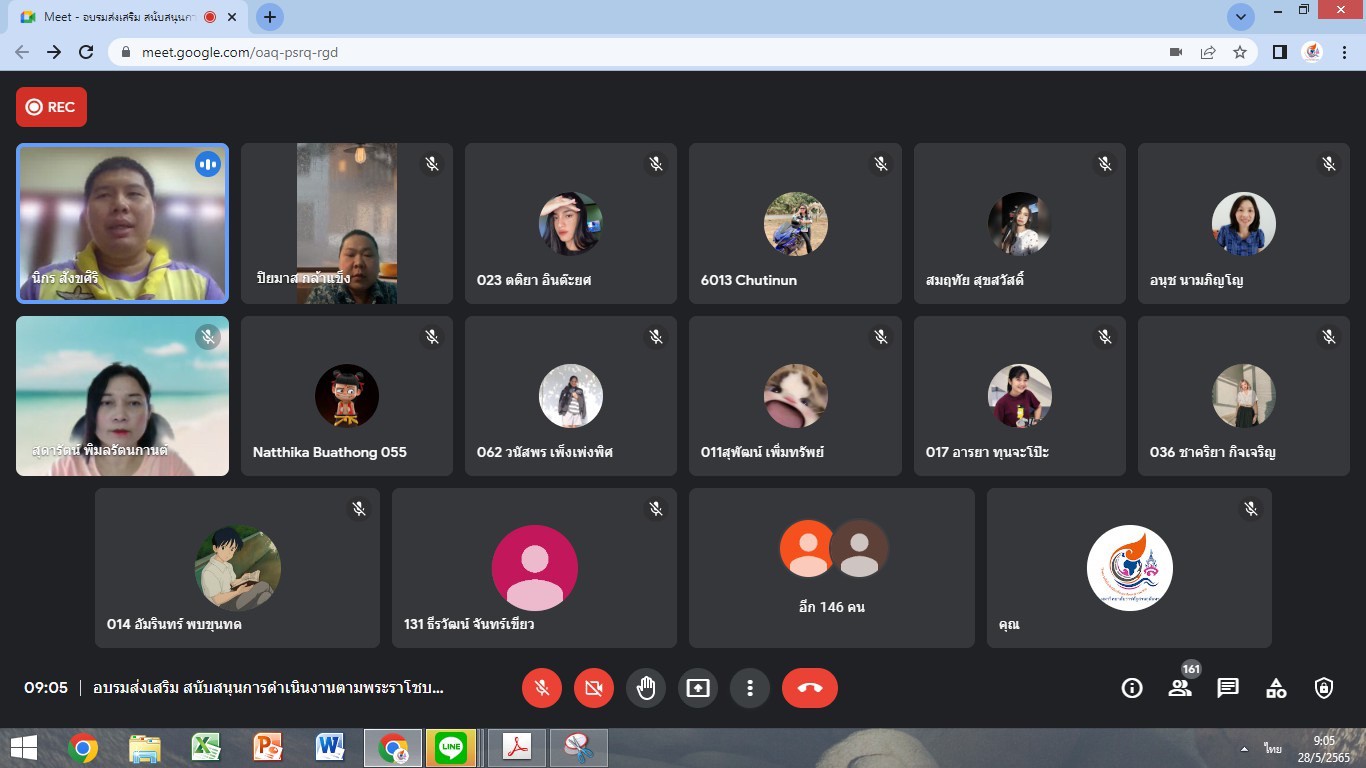
Task: Leave the call with red hang-up button
Action: click(x=809, y=688)
